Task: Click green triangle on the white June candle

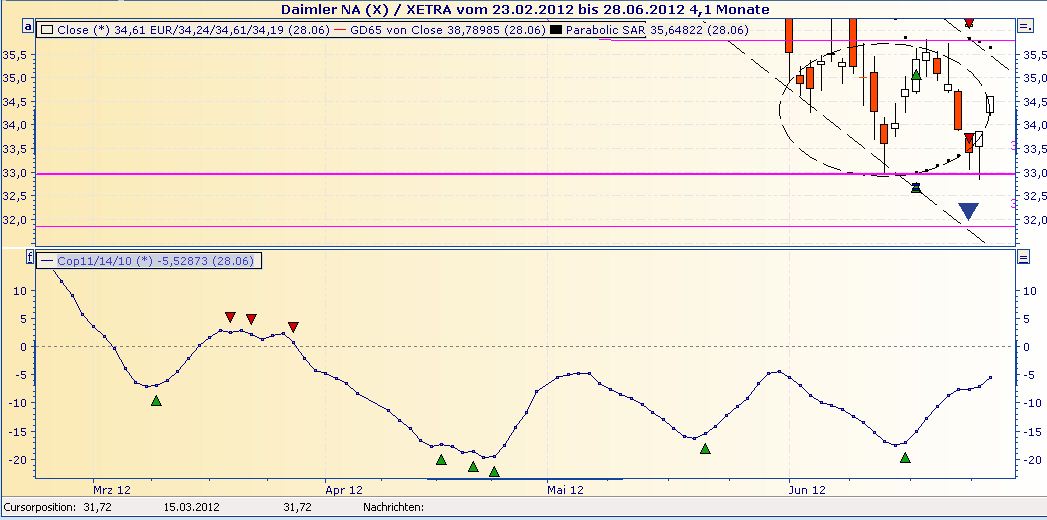Action: [x=916, y=75]
